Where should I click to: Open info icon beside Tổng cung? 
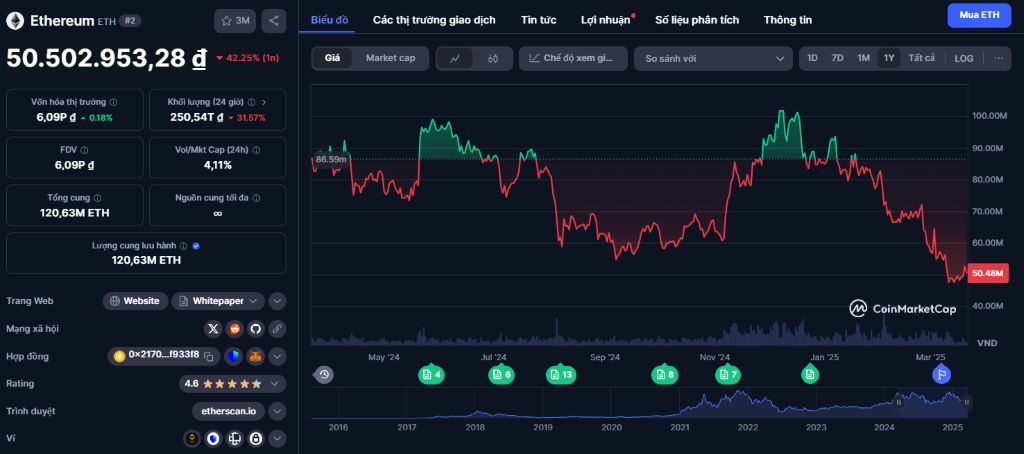97,198
